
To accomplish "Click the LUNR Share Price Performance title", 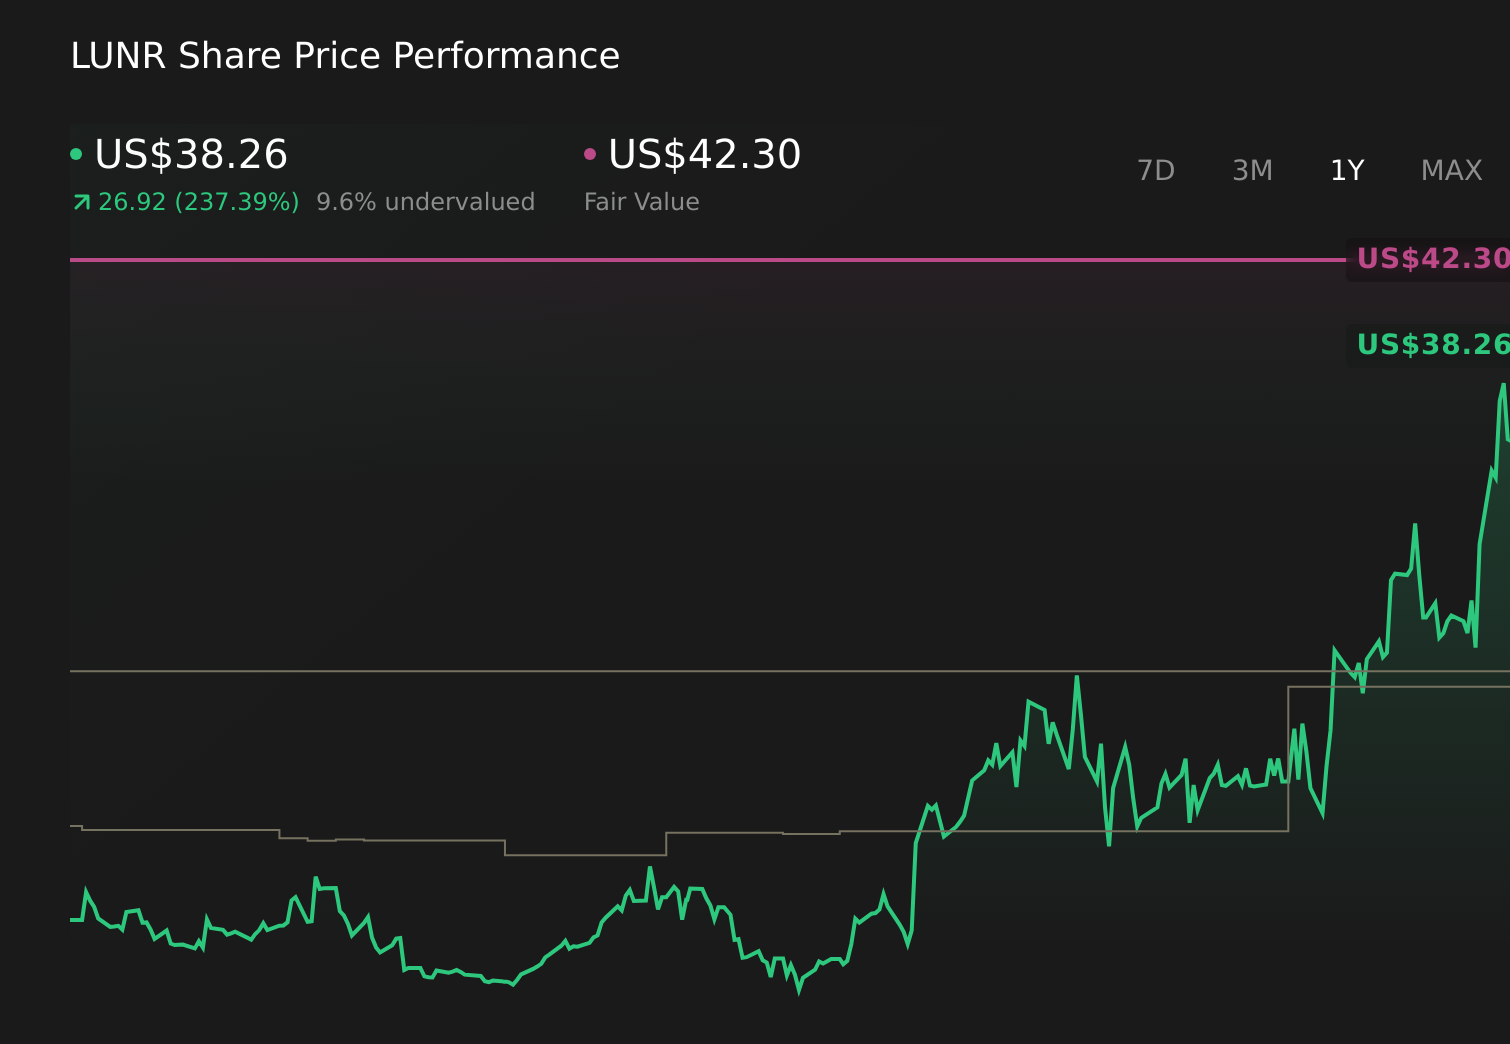I will click(345, 56).
